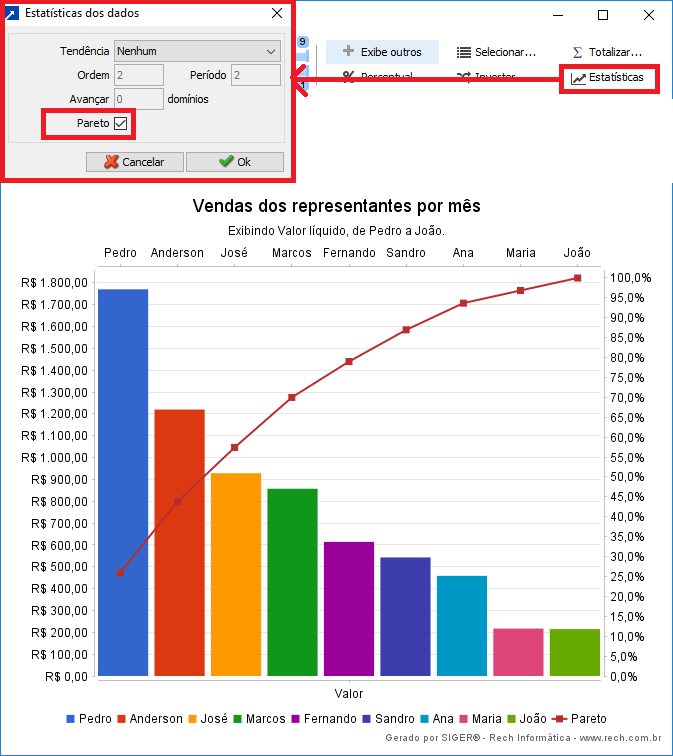This screenshot has width=673, height=756.
Task: Click the Totalizar... sigma option
Action: tap(607, 52)
